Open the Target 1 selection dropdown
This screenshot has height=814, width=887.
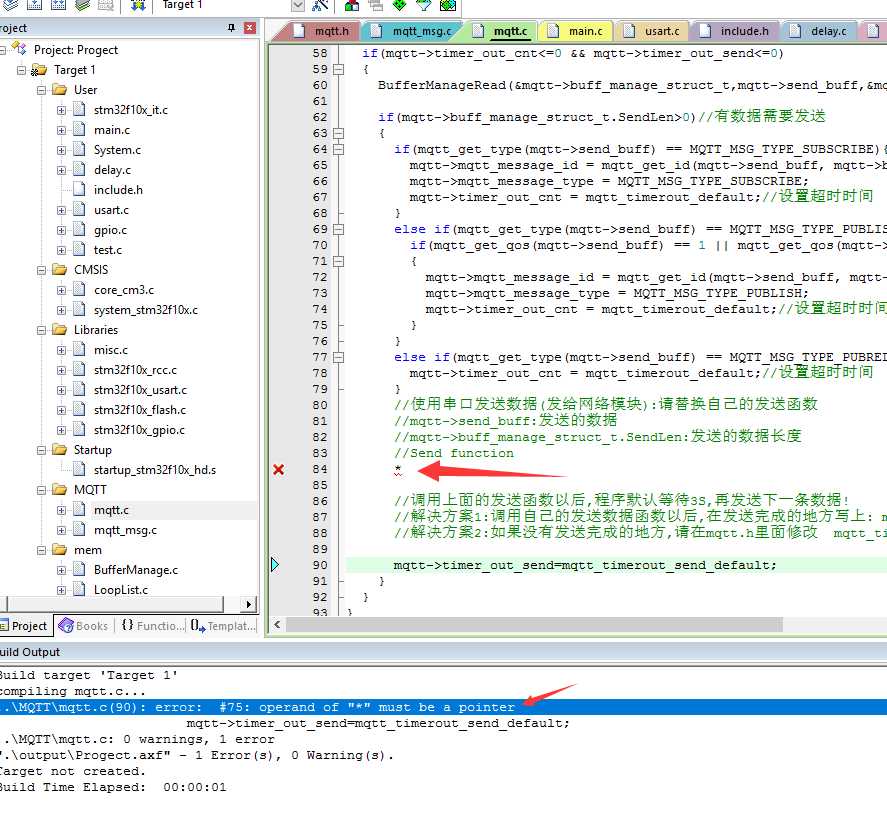tap(298, 6)
